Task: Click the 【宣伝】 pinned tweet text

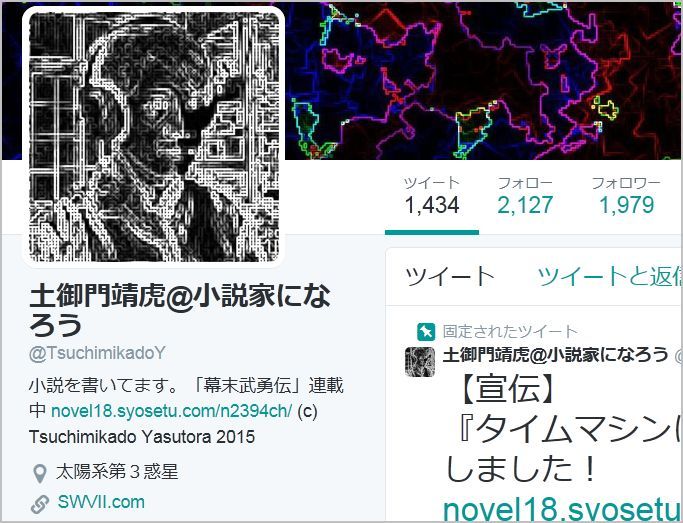Action: tap(506, 388)
